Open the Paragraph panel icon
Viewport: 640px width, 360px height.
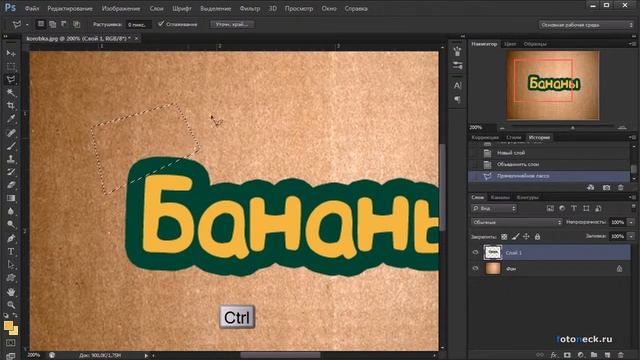click(x=458, y=99)
